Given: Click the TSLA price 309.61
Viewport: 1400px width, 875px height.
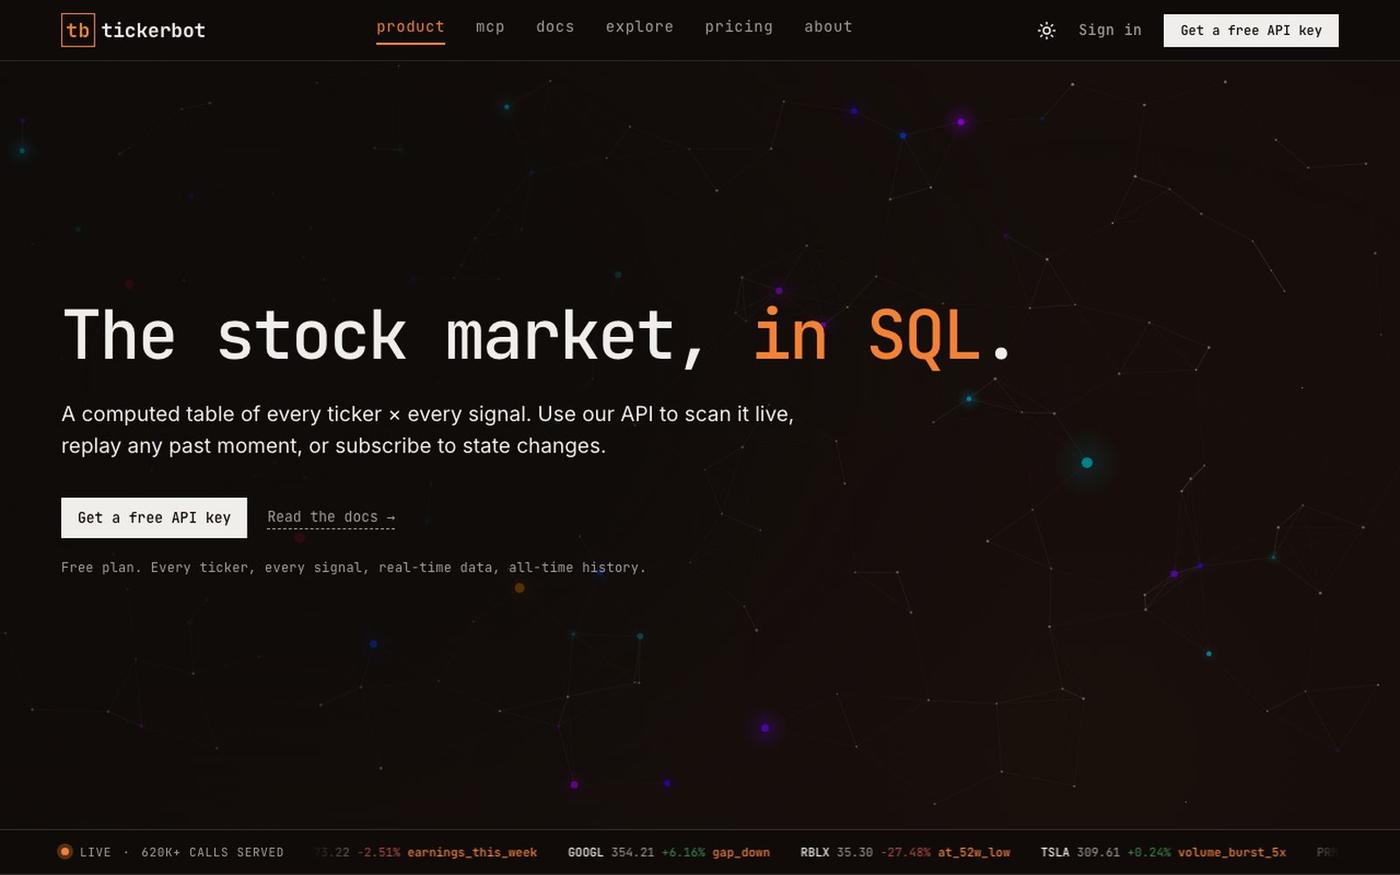Looking at the screenshot, I should (x=1098, y=852).
